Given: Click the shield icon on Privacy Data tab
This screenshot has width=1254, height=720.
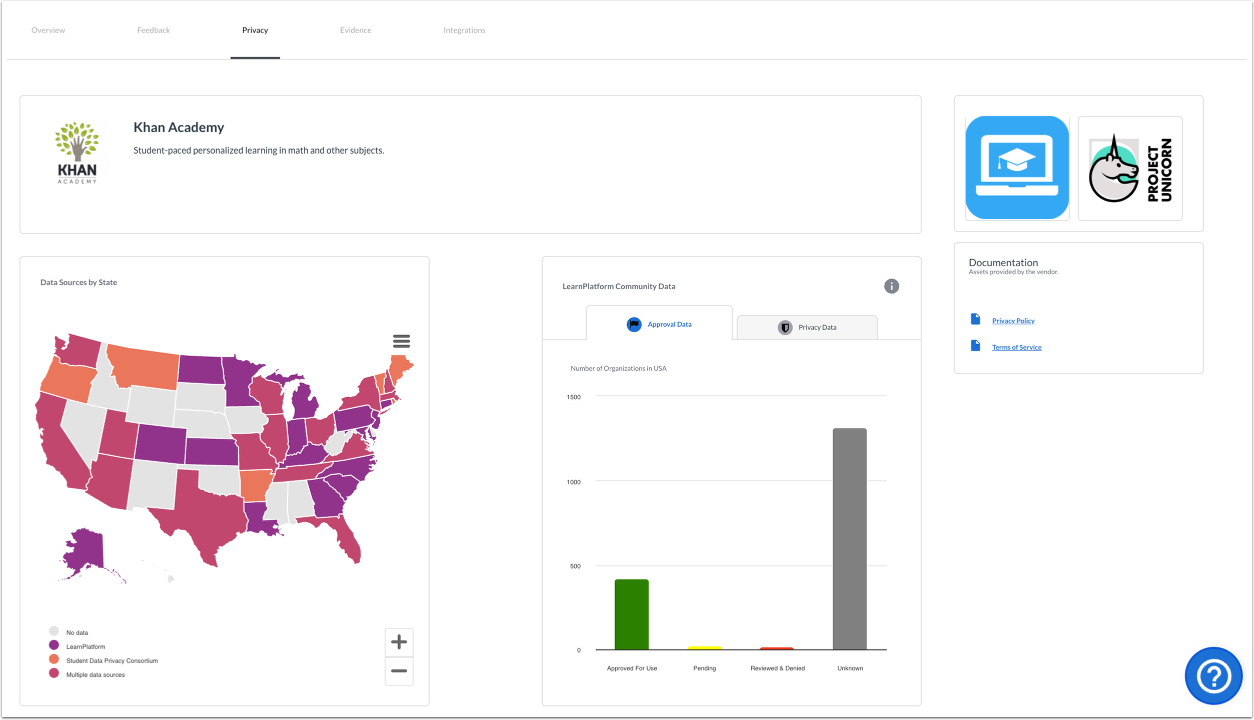Looking at the screenshot, I should (x=784, y=327).
